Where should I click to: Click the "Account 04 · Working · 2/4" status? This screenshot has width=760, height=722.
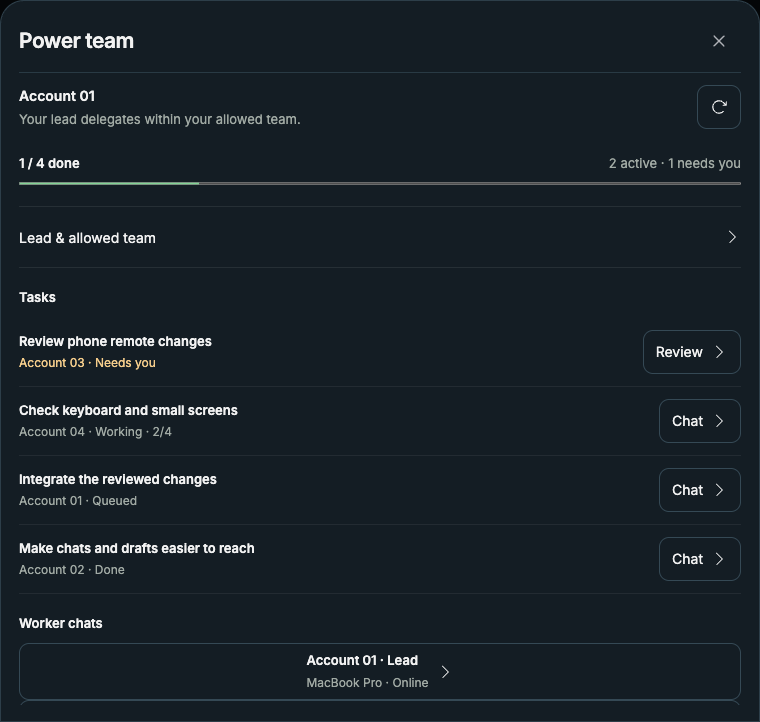click(95, 432)
